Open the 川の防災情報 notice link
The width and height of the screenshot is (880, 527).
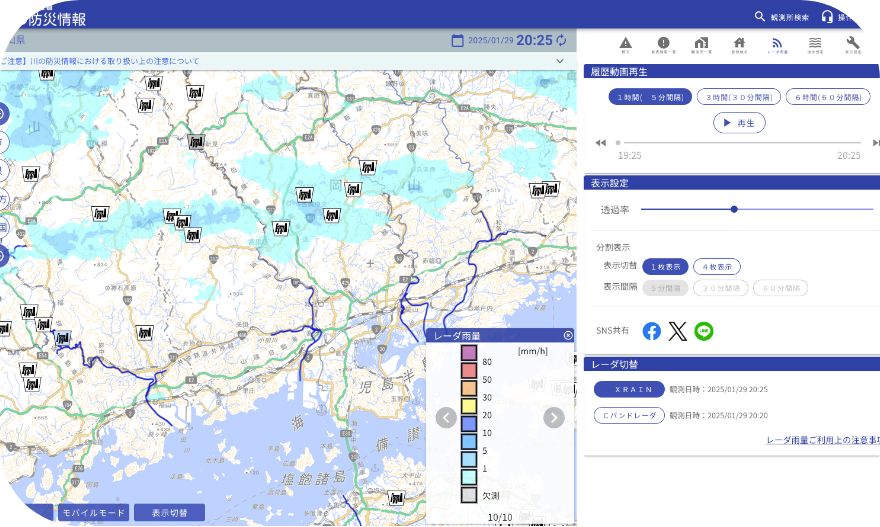coord(100,61)
